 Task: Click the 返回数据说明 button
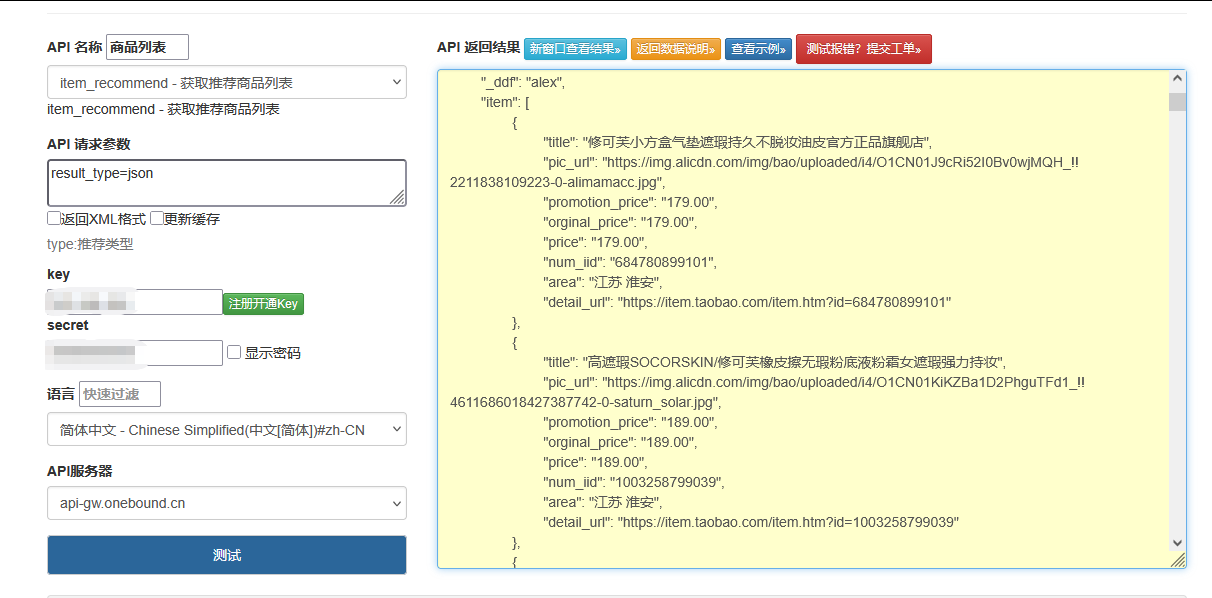(x=676, y=48)
